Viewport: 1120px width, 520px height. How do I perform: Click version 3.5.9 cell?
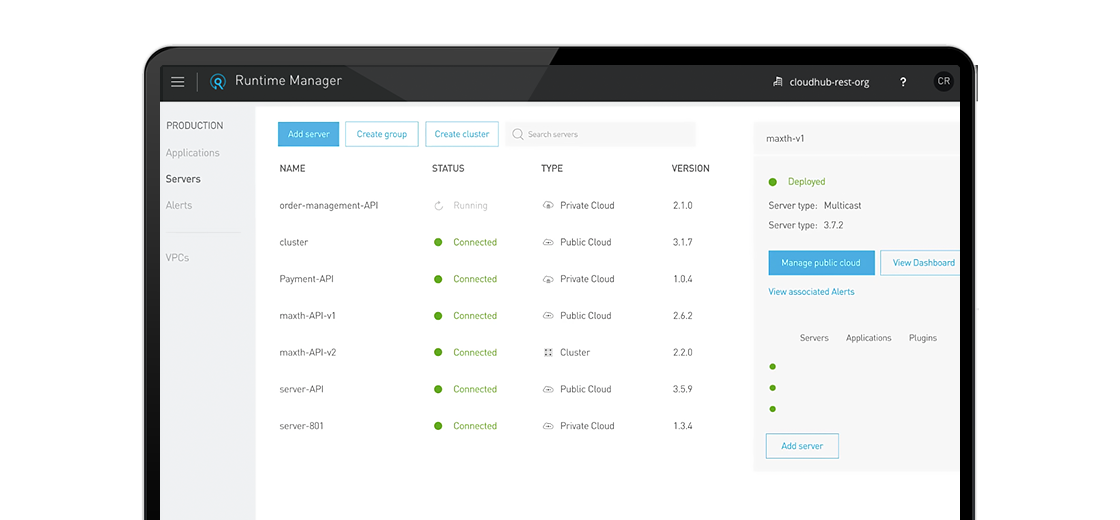click(x=683, y=389)
